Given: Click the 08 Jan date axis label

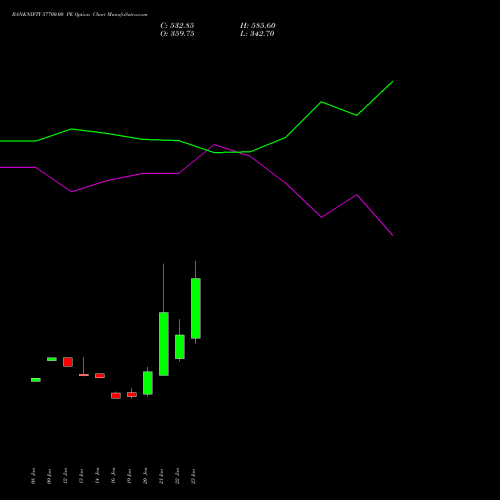Looking at the screenshot, I should (33, 476).
